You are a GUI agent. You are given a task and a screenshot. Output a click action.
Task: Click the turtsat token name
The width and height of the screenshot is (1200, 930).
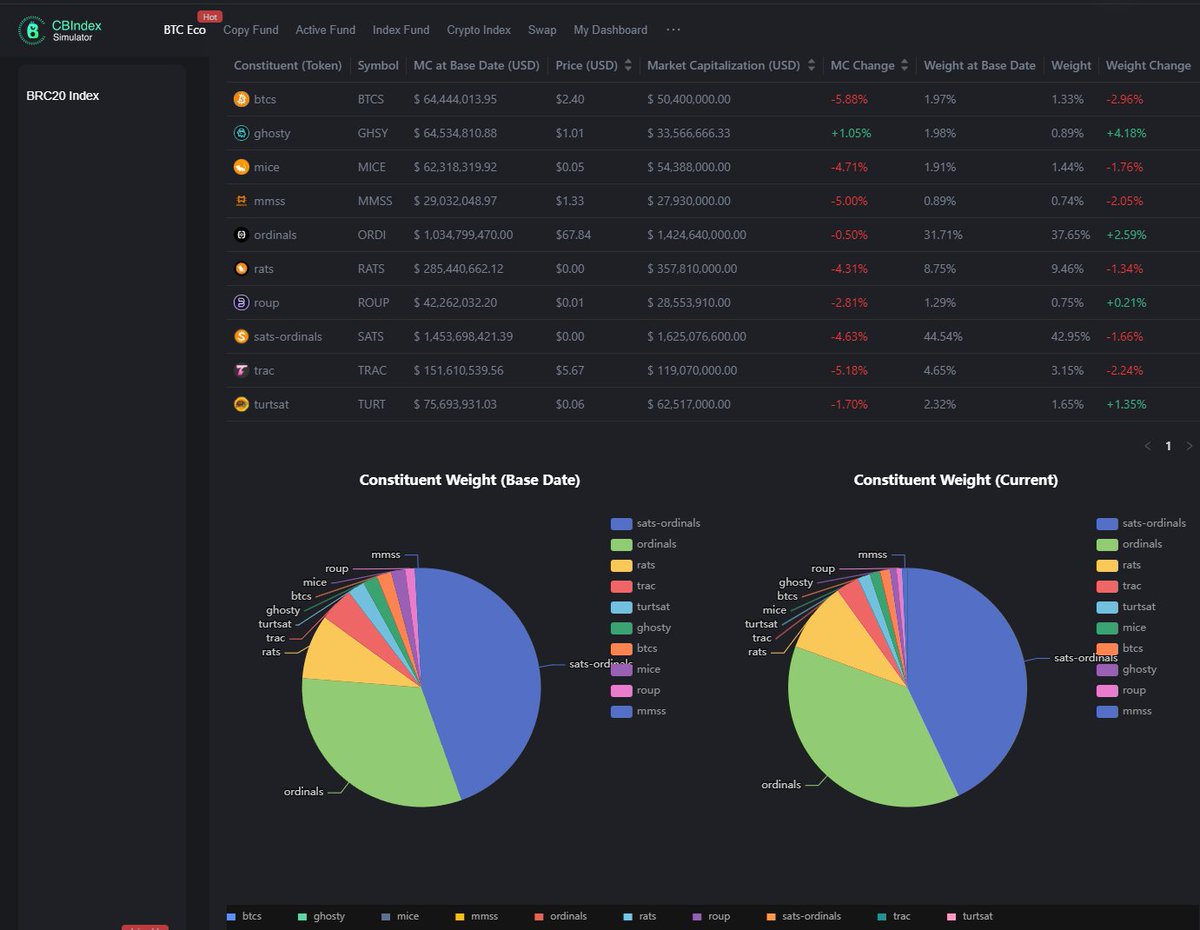273,405
